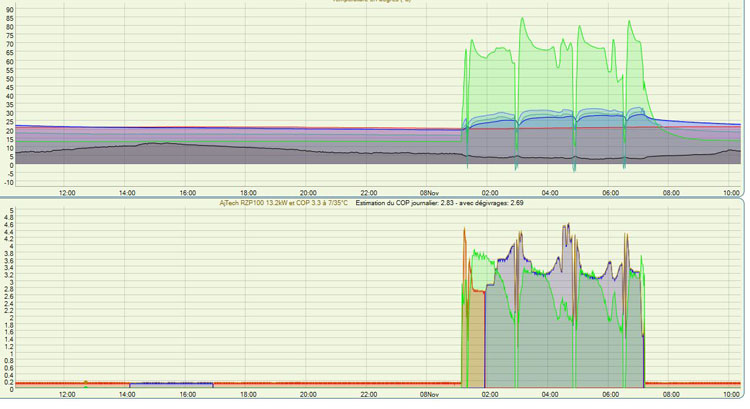Click the 08Nov date marker on lower chart
This screenshot has height=409, width=750.
430,395
